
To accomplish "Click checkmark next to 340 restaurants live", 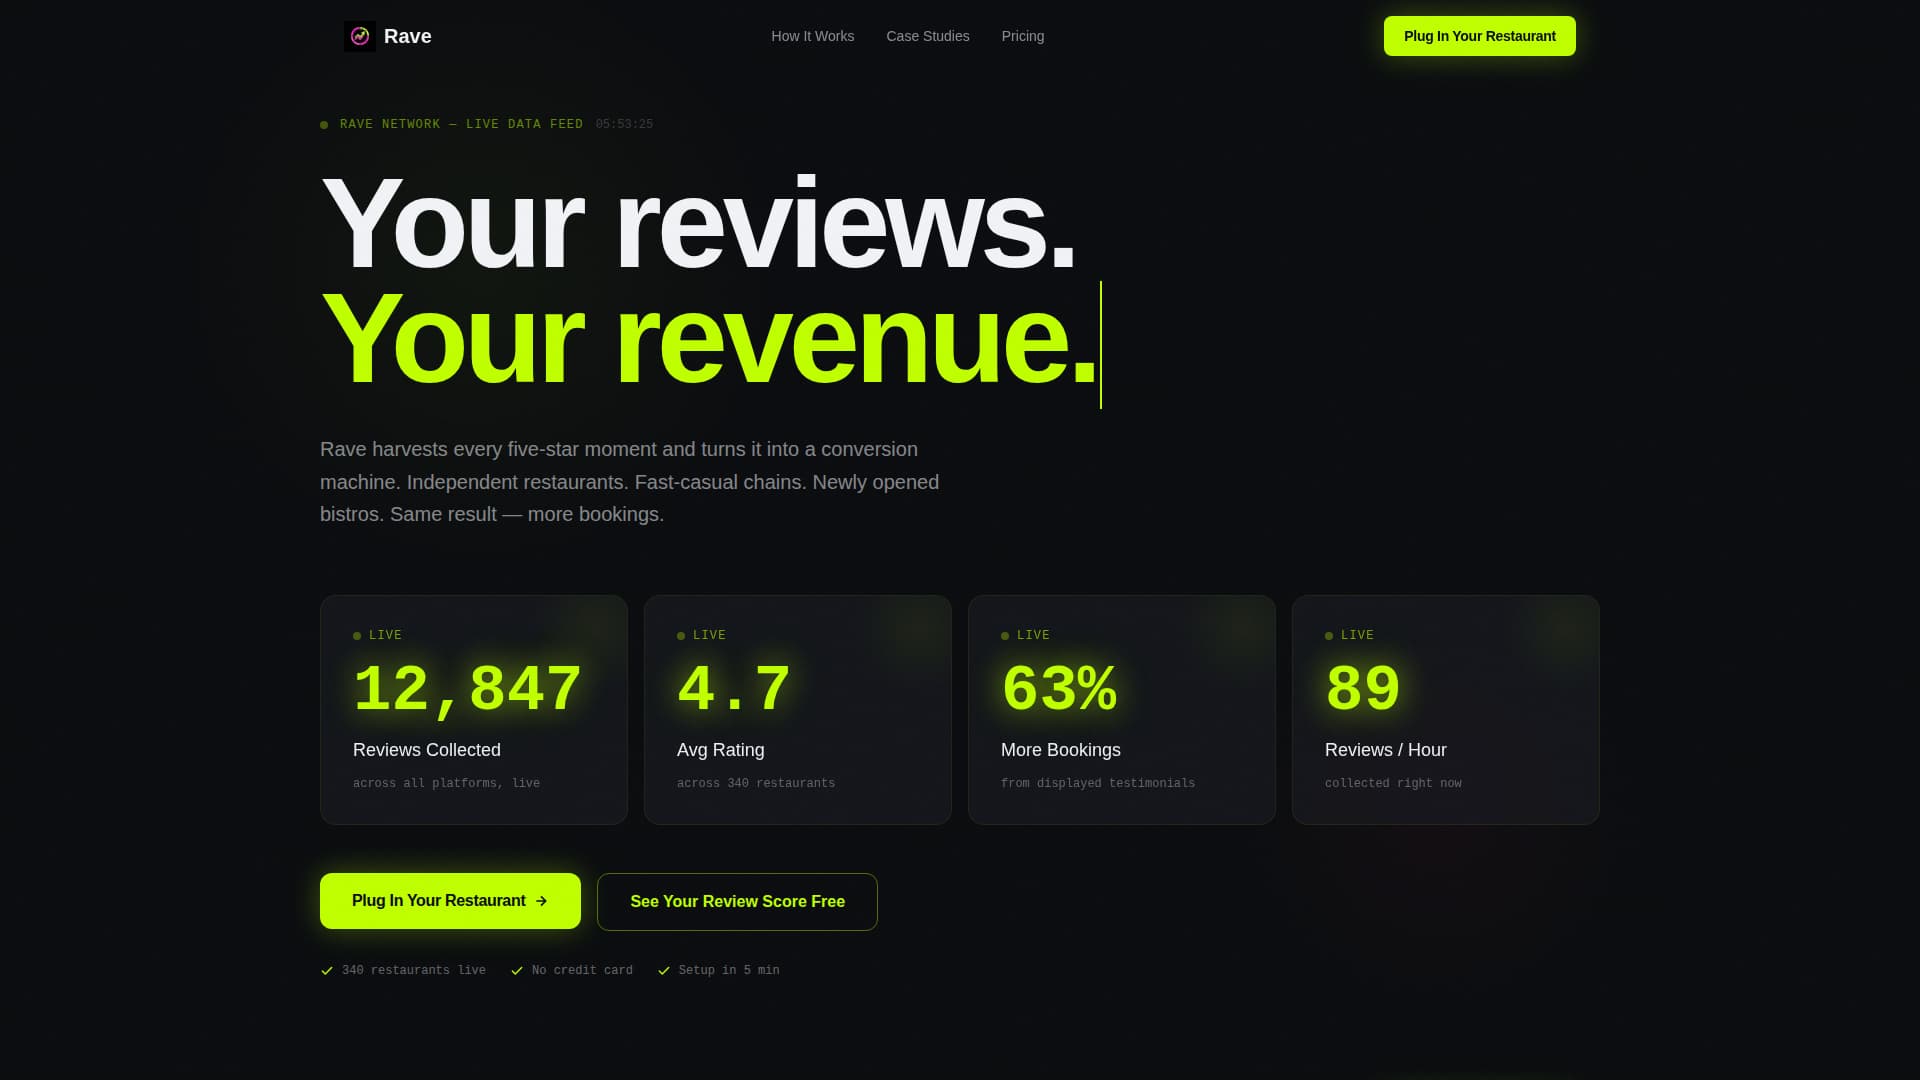I will tap(327, 971).
